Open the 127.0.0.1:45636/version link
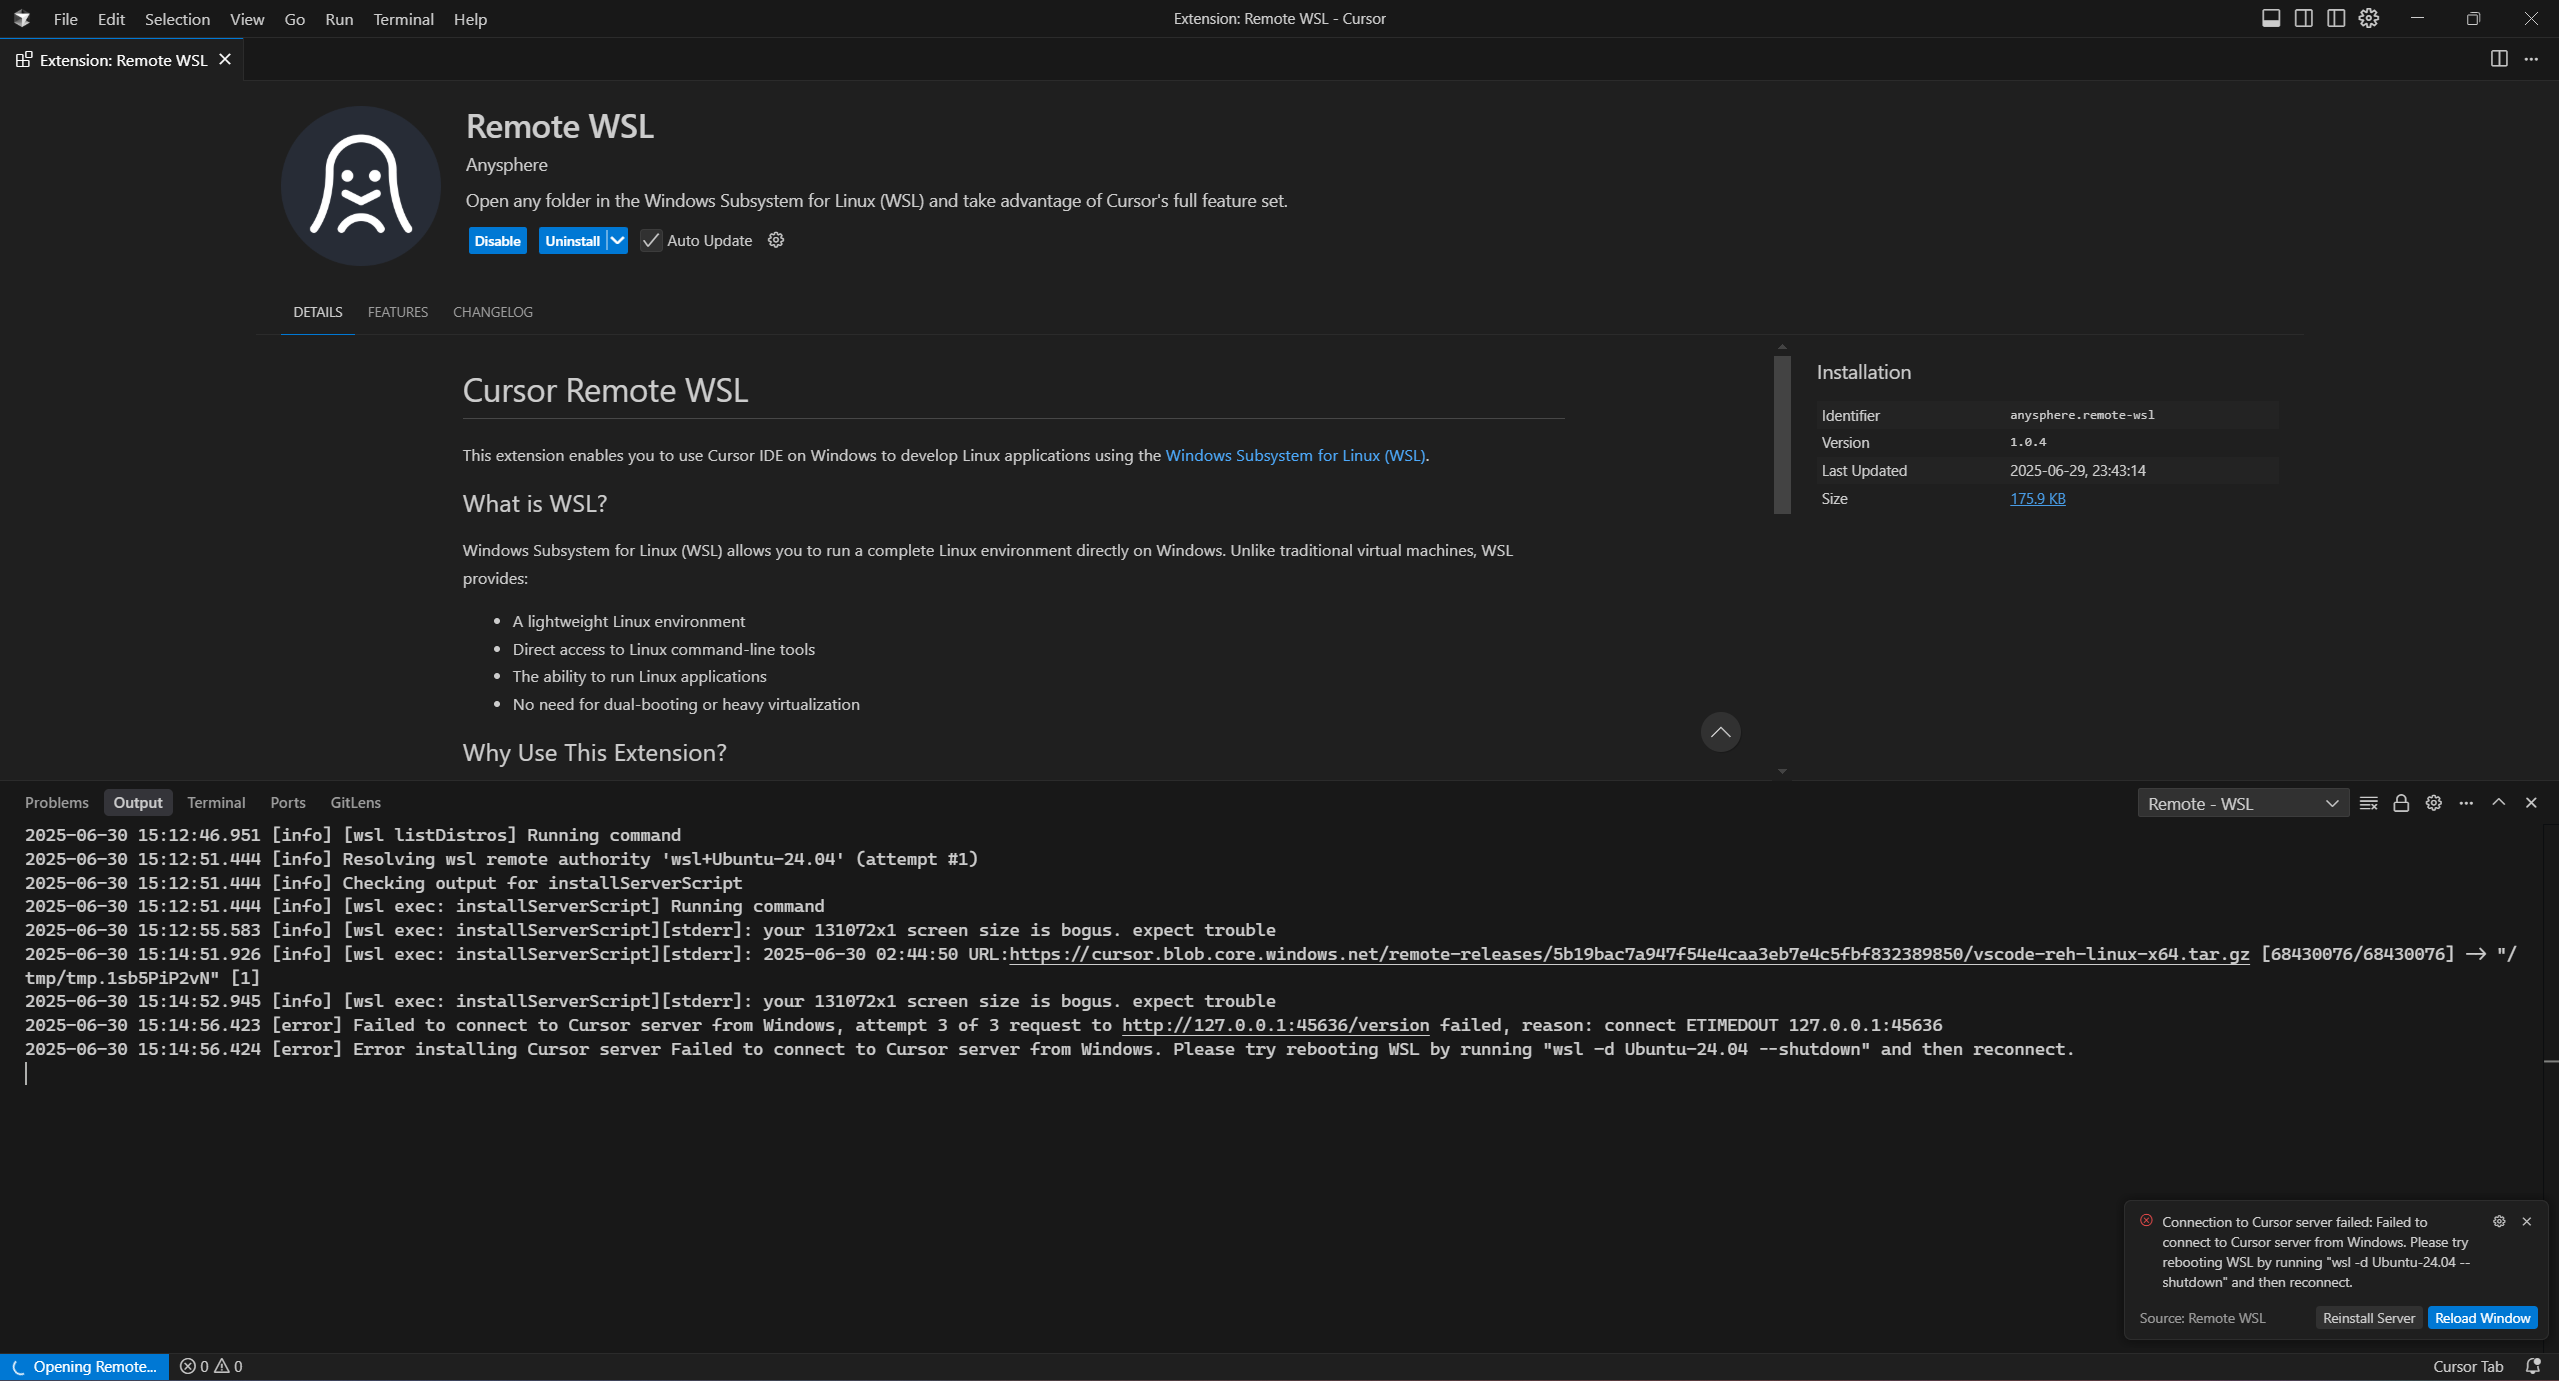The image size is (2559, 1381). 1275,1025
